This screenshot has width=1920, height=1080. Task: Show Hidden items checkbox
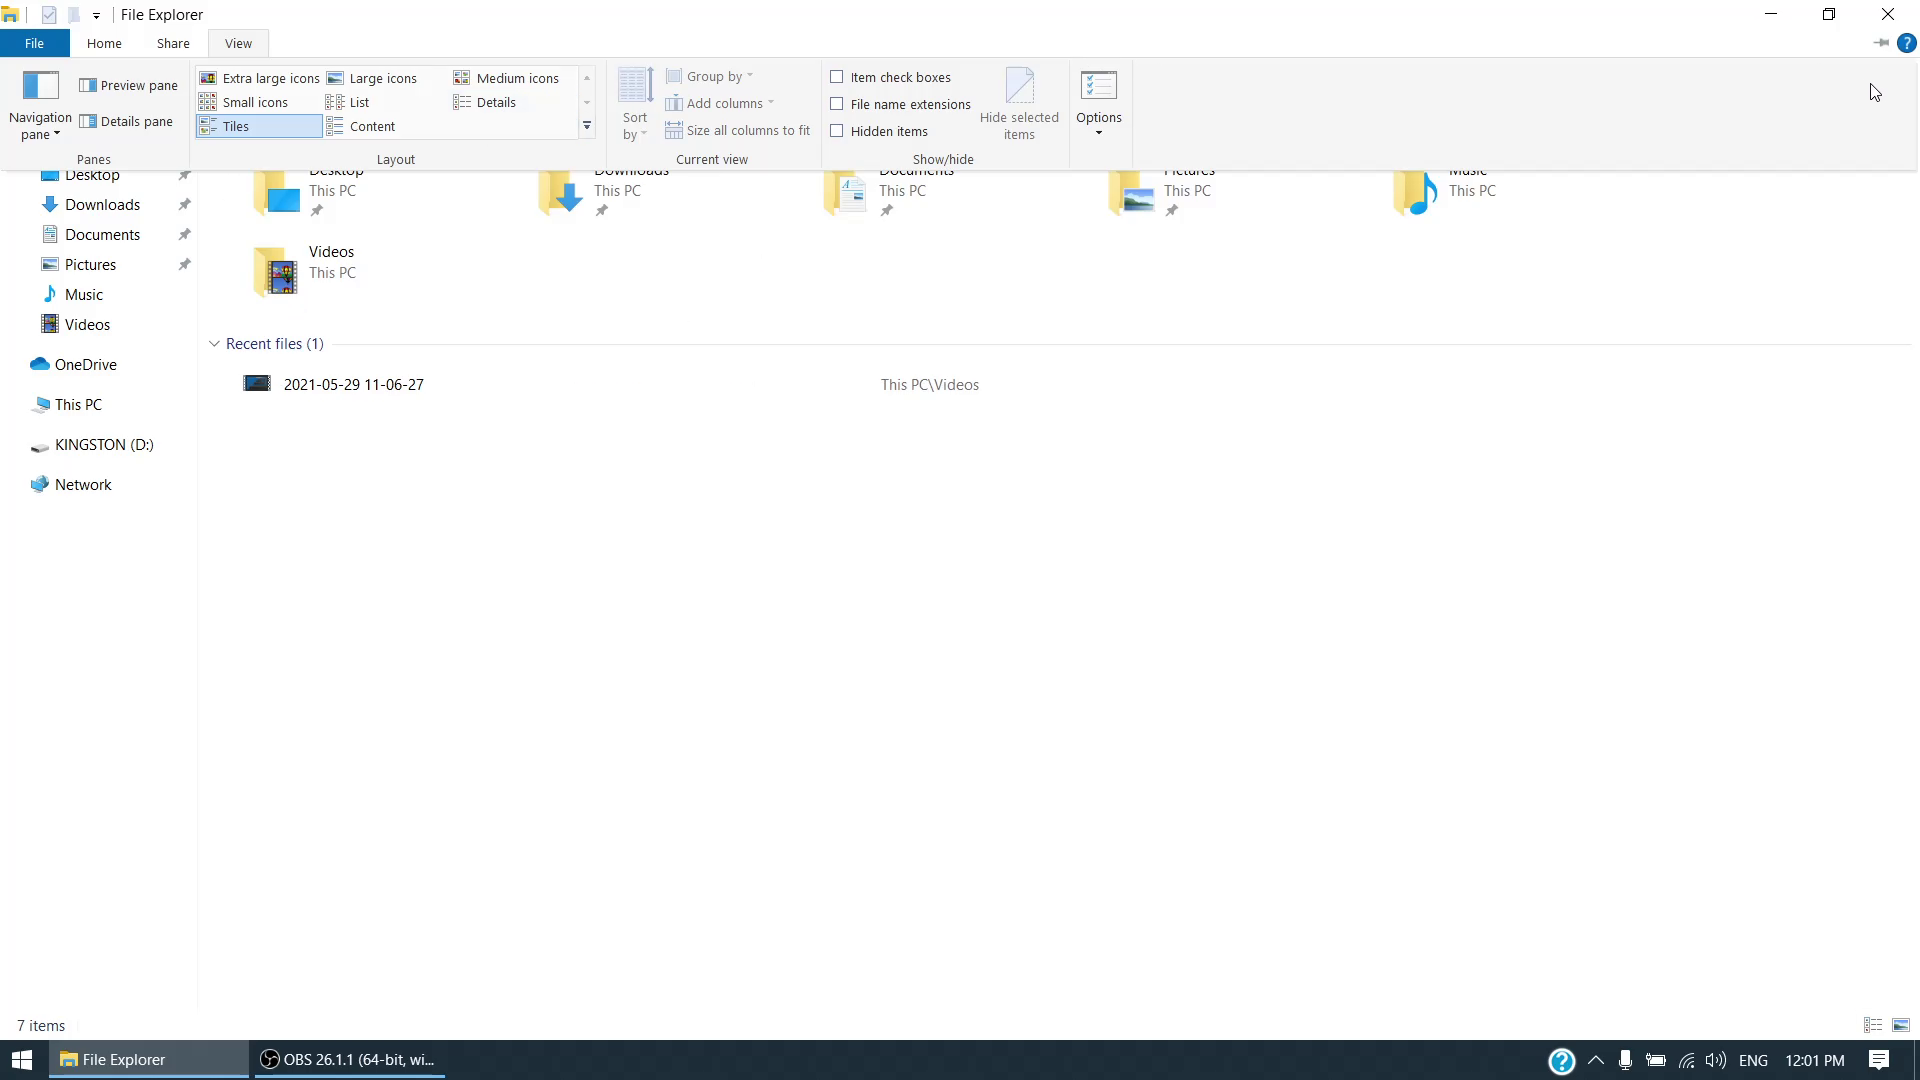click(837, 131)
